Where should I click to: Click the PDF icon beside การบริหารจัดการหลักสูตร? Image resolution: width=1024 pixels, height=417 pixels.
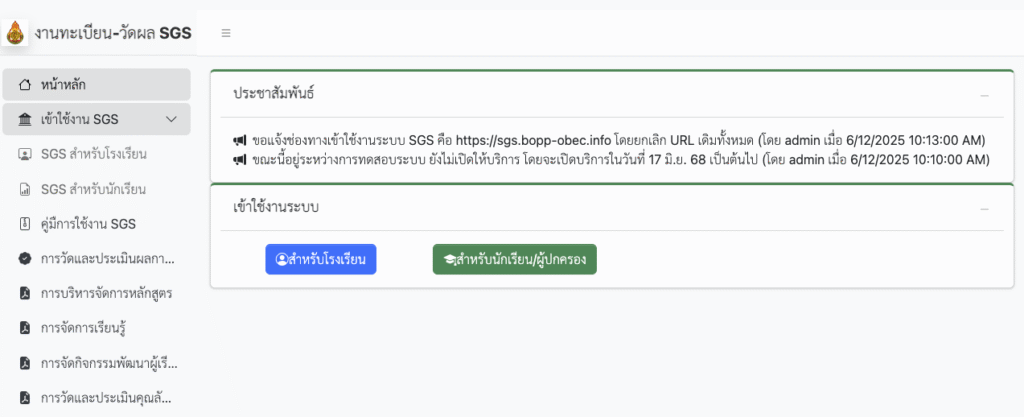tap(25, 293)
